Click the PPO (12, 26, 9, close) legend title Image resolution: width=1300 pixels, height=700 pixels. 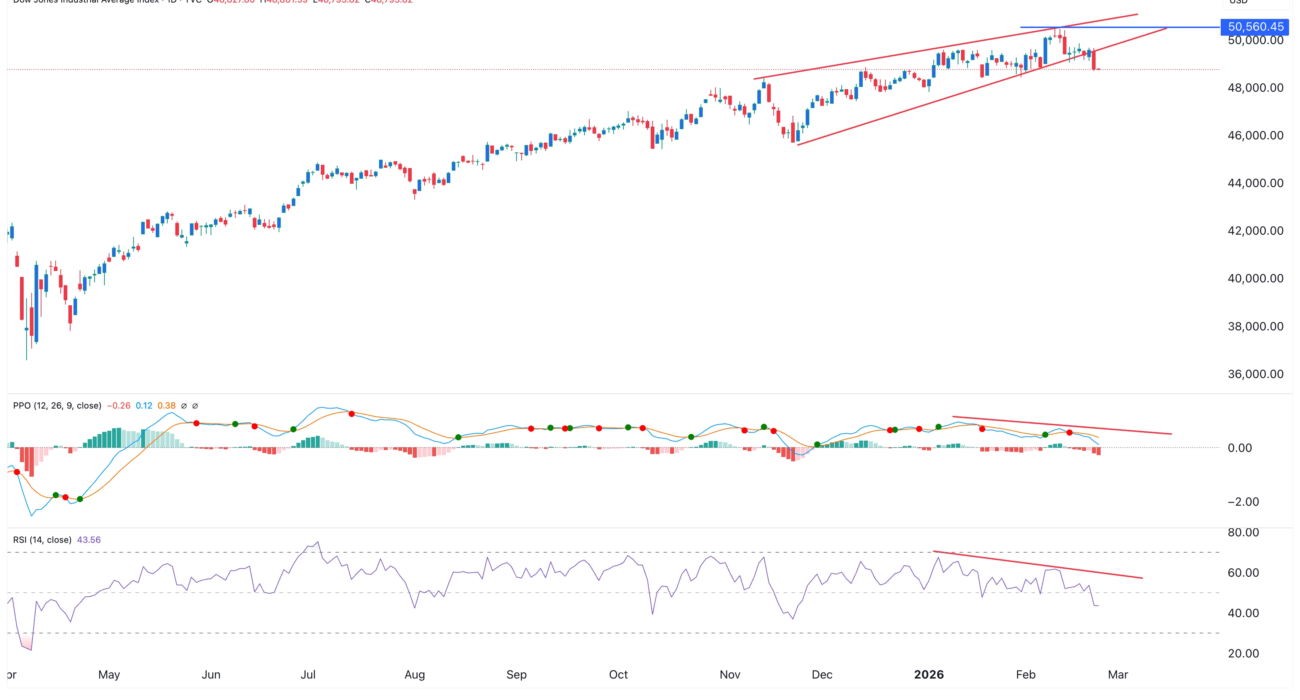(x=58, y=406)
